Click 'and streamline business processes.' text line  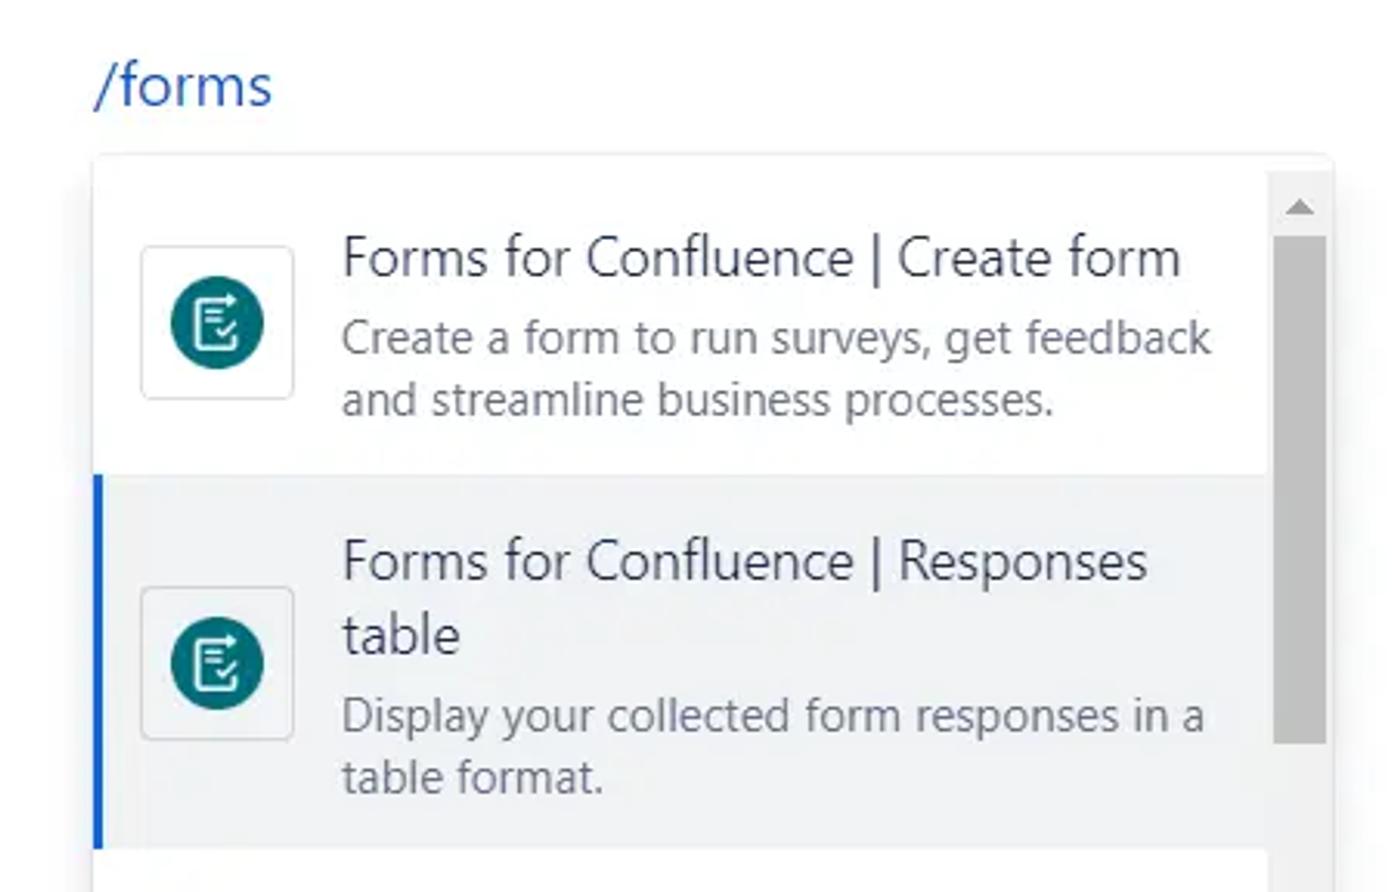tap(697, 401)
